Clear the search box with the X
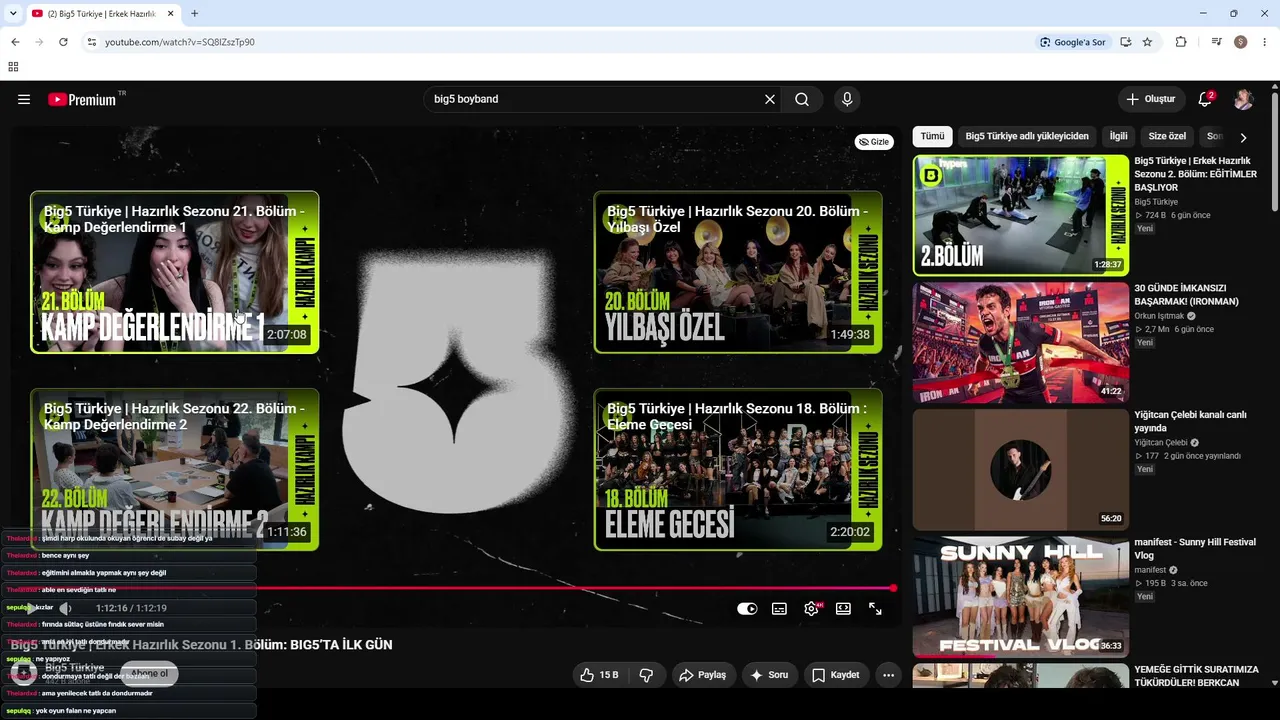This screenshot has height=720, width=1280. [x=770, y=99]
